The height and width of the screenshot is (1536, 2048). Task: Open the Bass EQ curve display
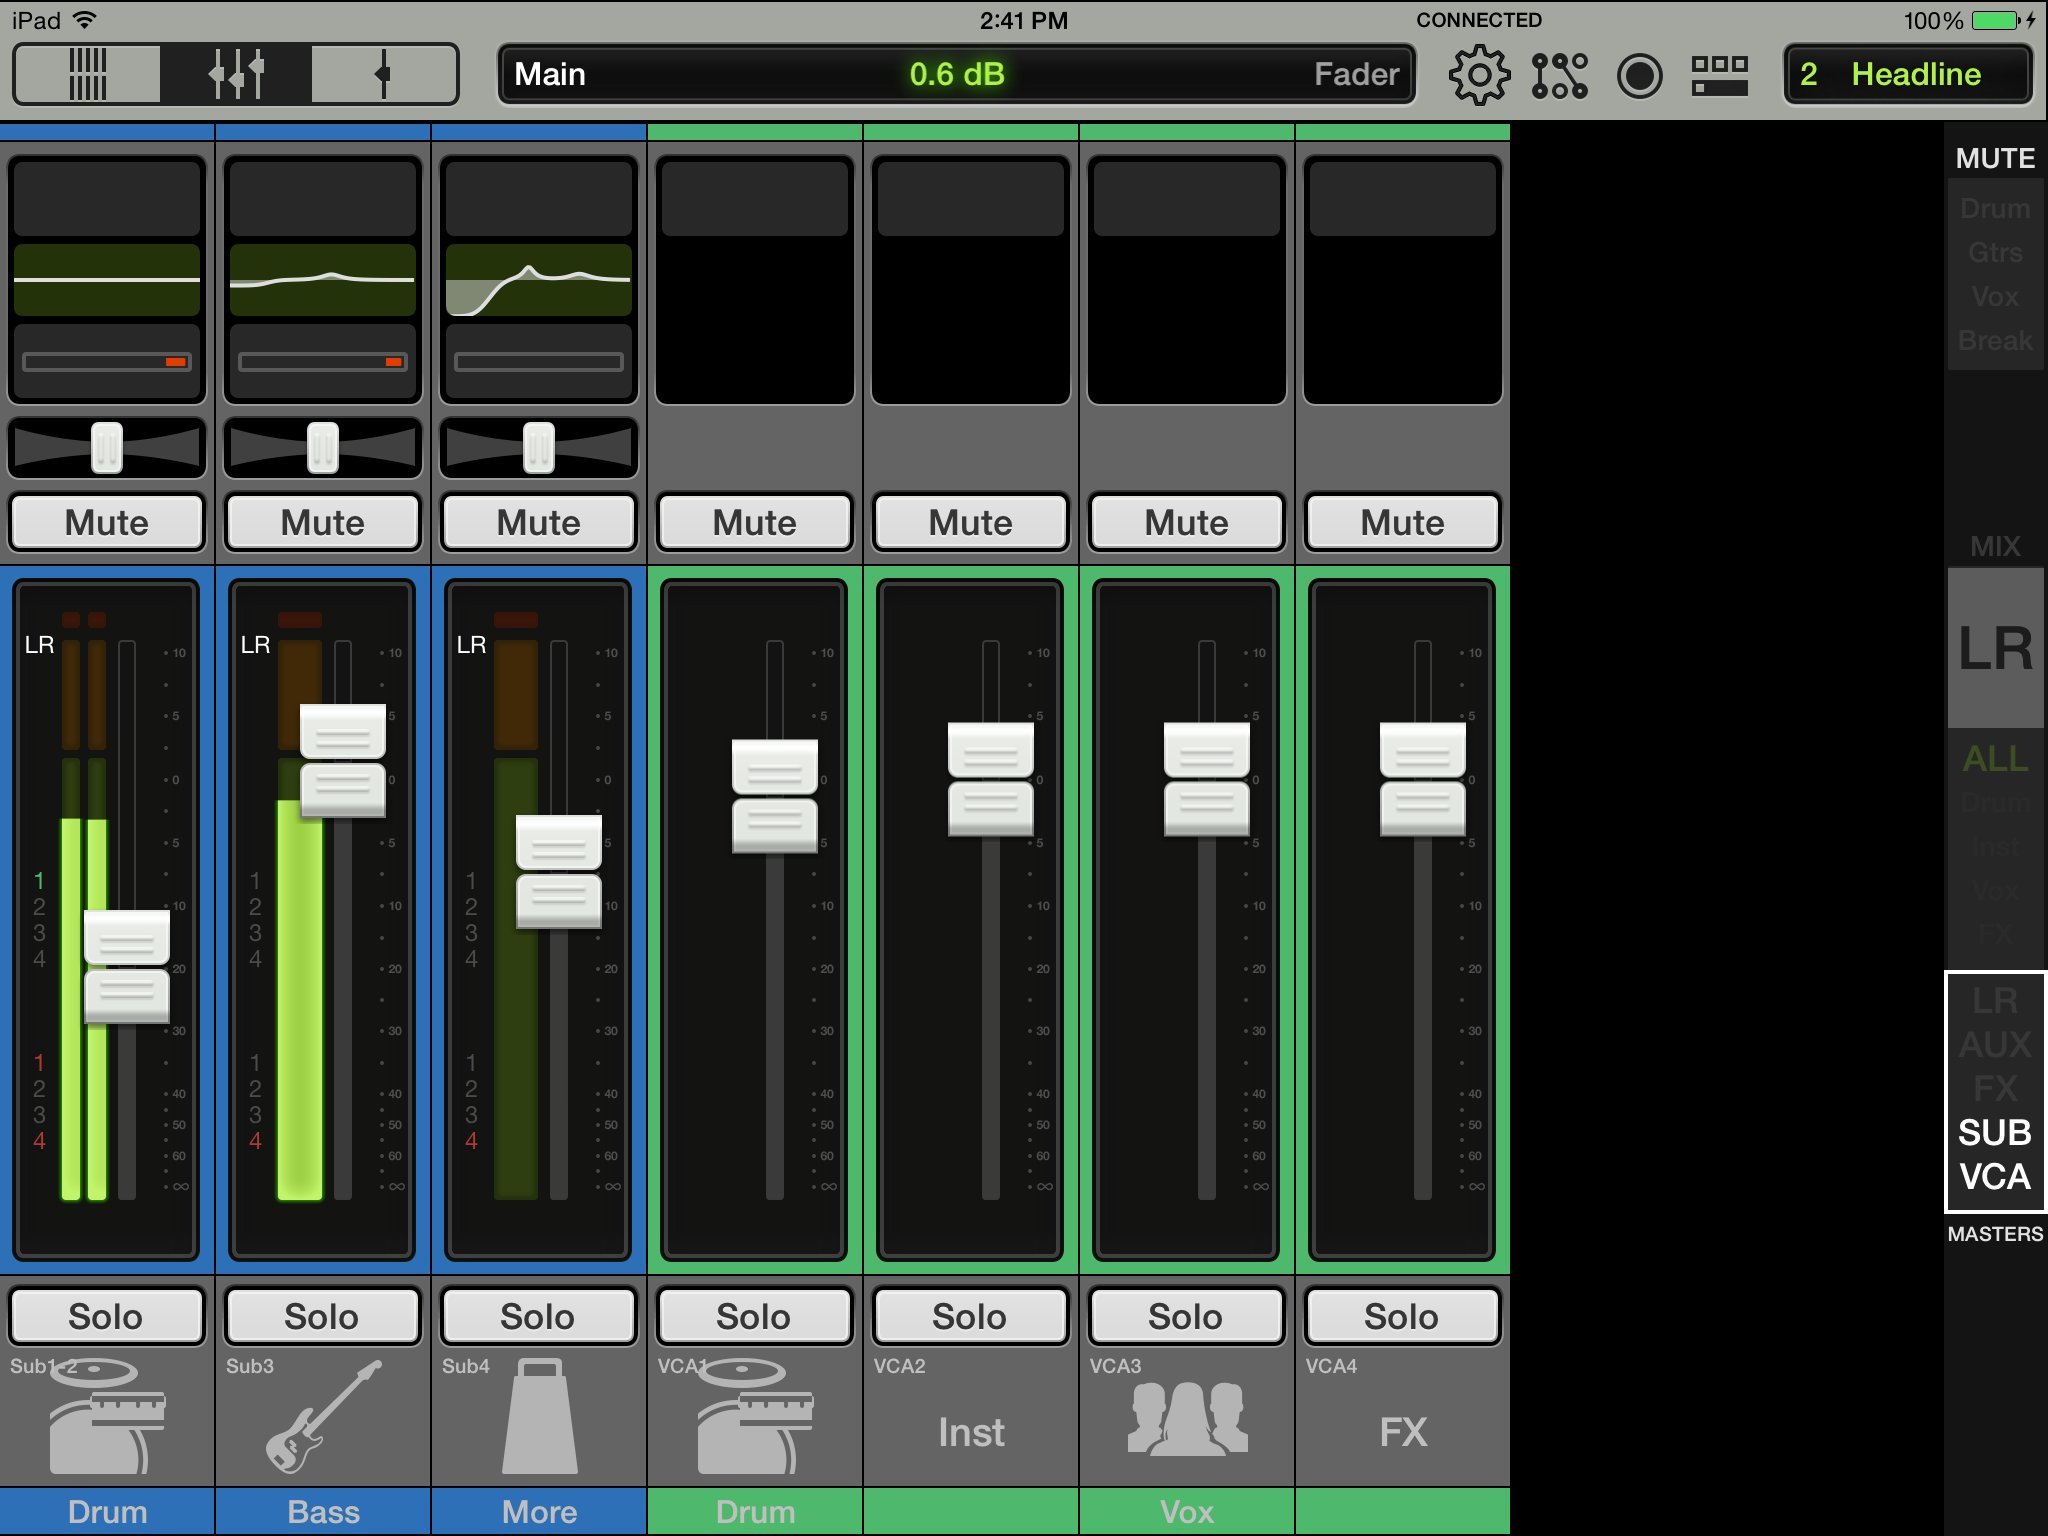coord(323,280)
